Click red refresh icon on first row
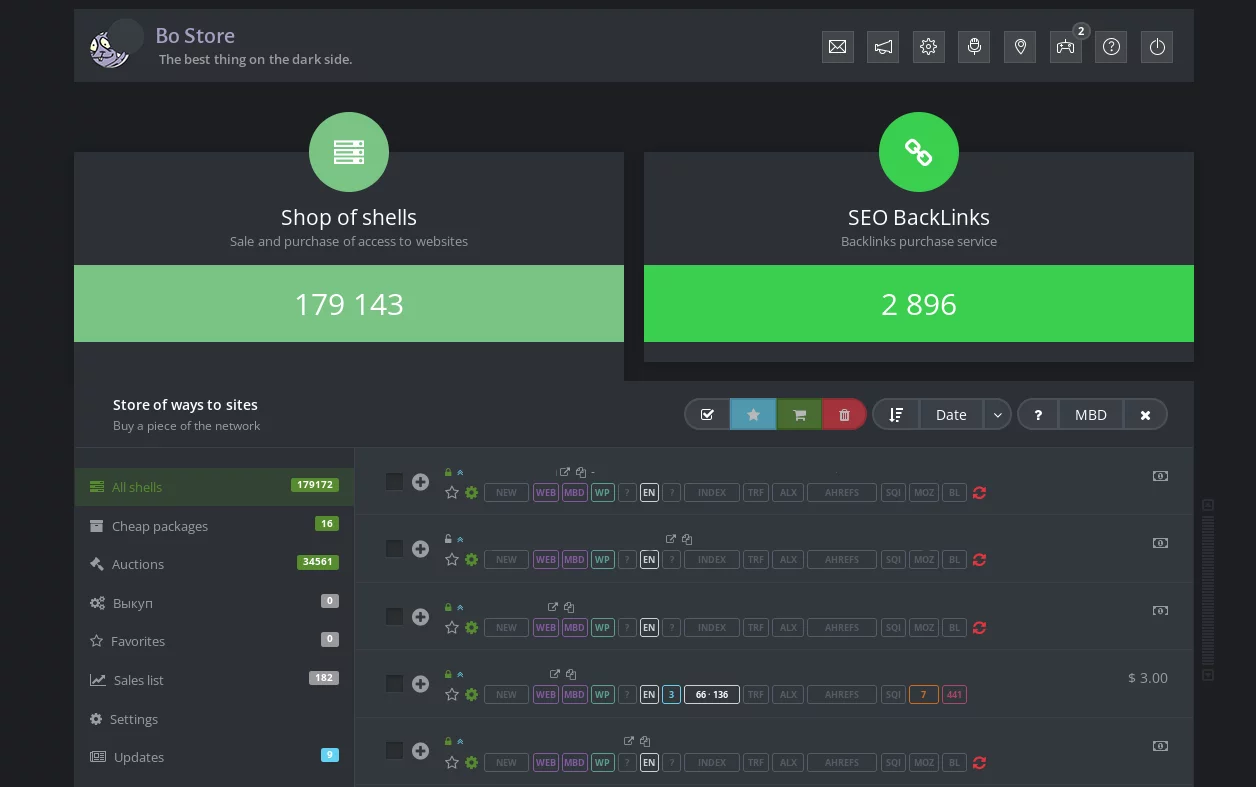This screenshot has height=787, width=1256. 979,493
